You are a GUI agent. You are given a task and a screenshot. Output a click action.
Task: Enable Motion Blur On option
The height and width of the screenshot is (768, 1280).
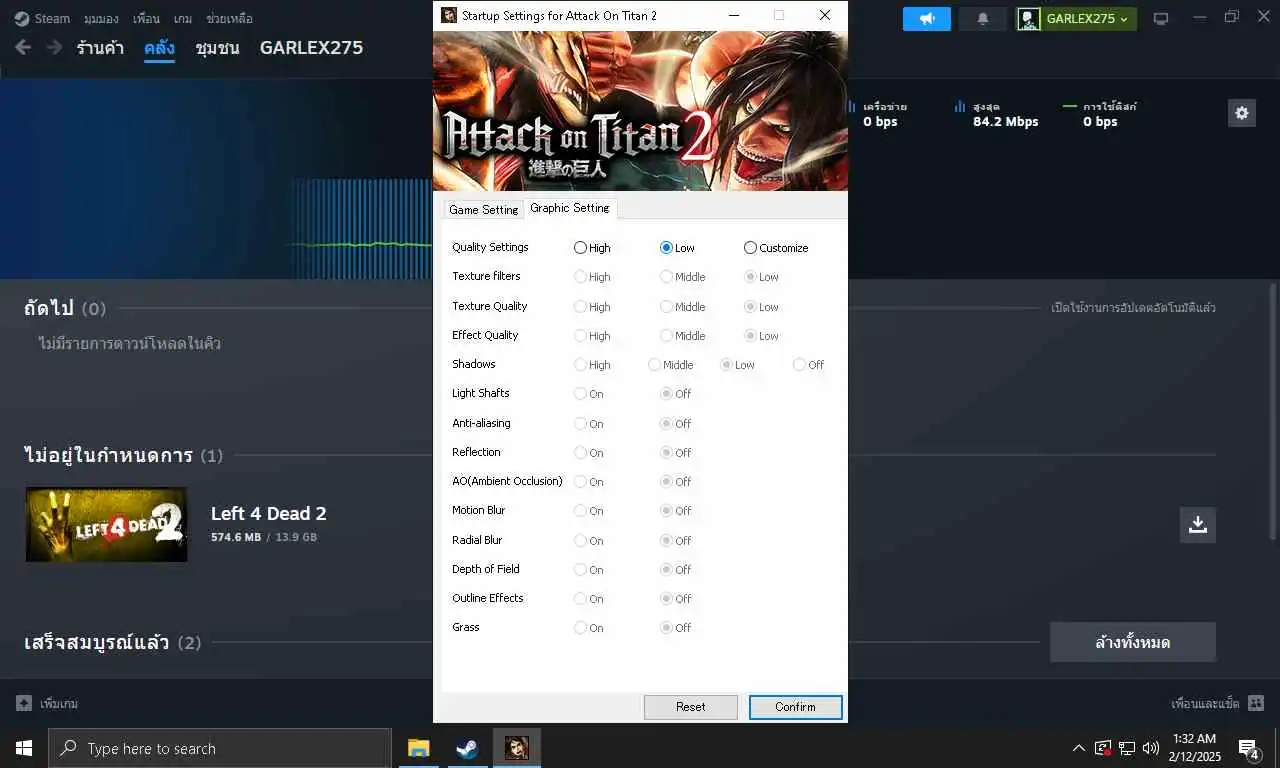click(588, 511)
